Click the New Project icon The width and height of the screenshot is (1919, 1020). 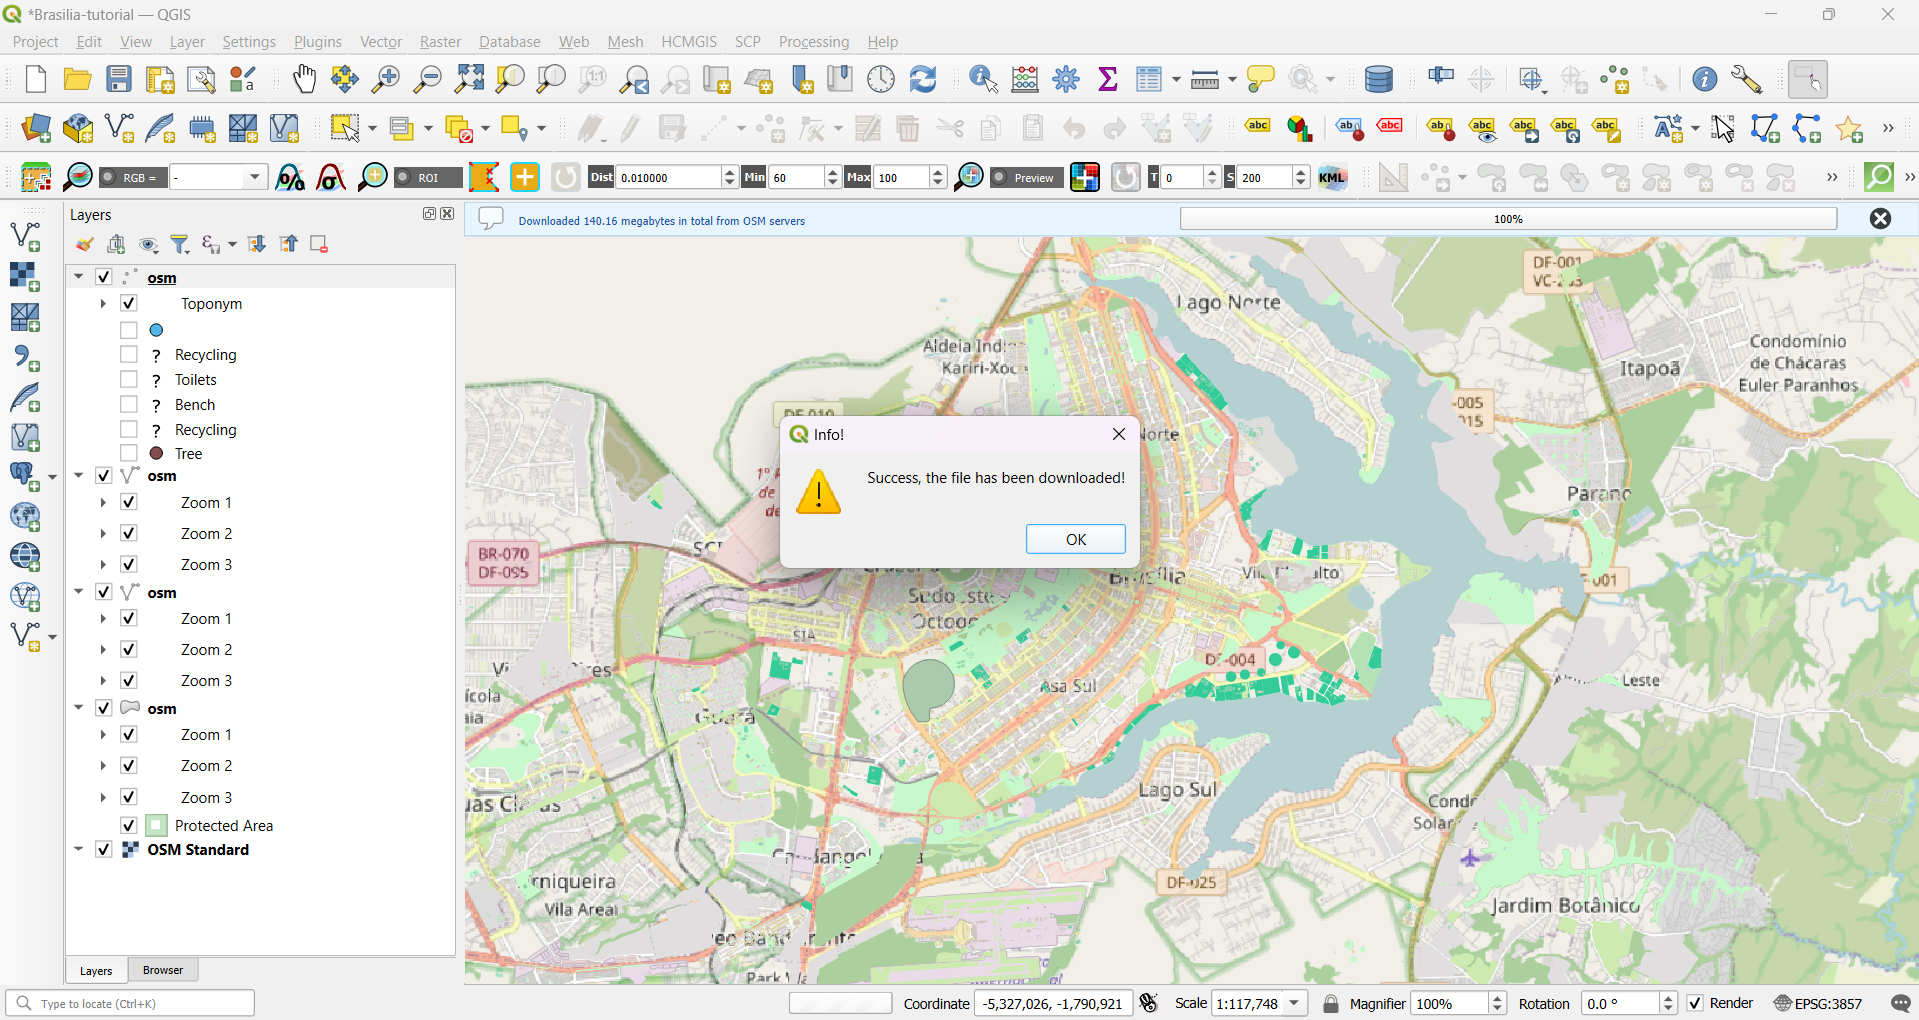36,79
